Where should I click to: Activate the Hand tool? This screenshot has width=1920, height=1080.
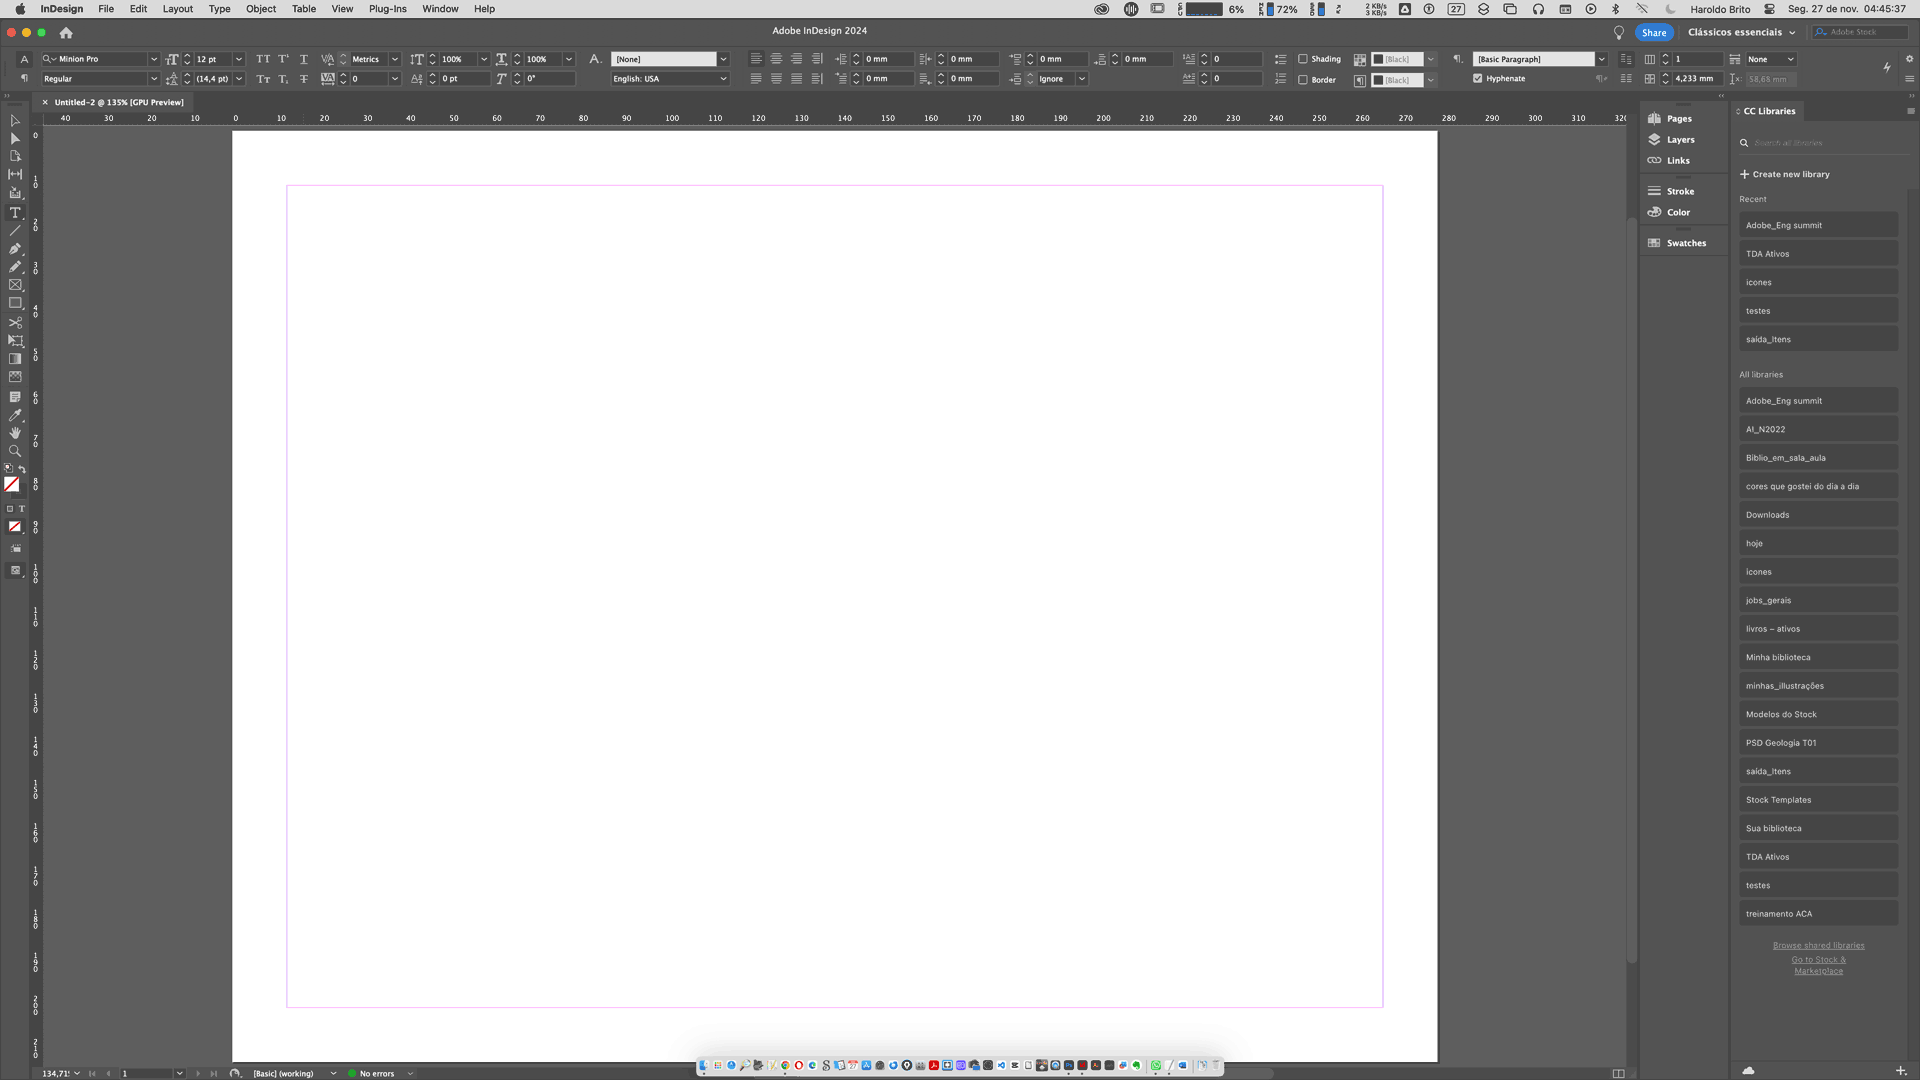click(15, 433)
